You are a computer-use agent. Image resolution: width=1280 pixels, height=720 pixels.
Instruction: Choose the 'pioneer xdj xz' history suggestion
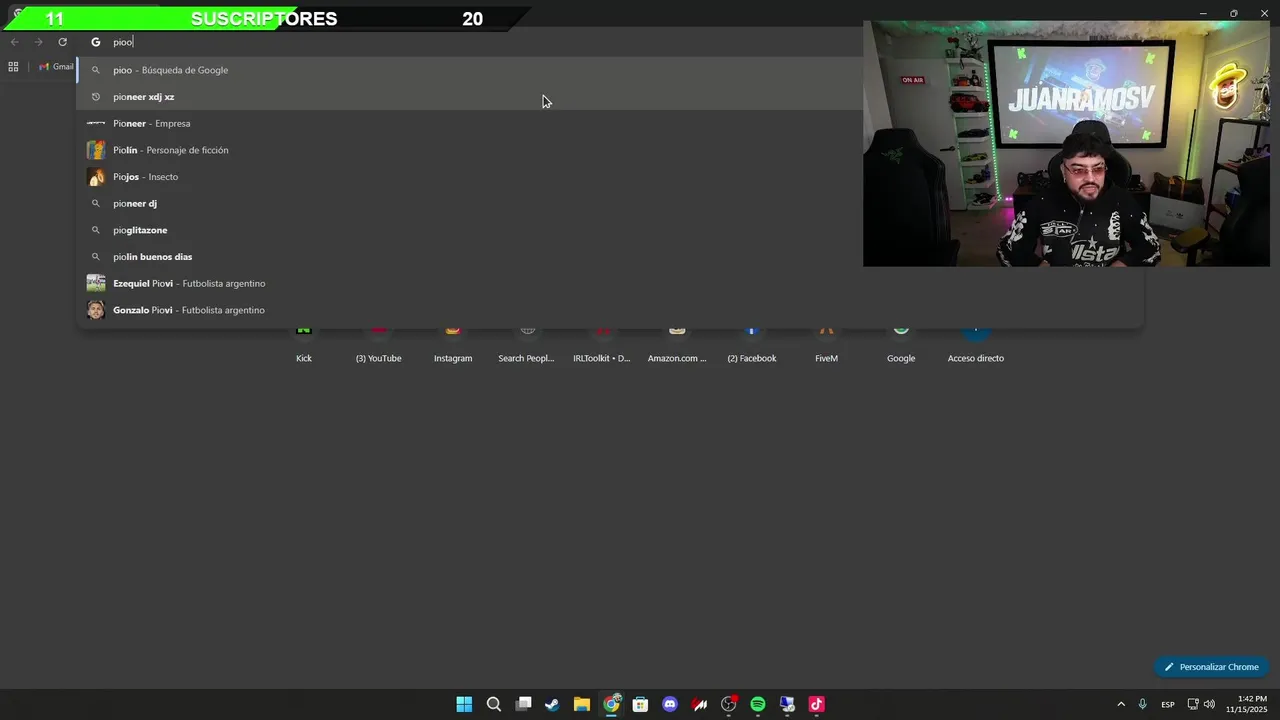[x=470, y=97]
